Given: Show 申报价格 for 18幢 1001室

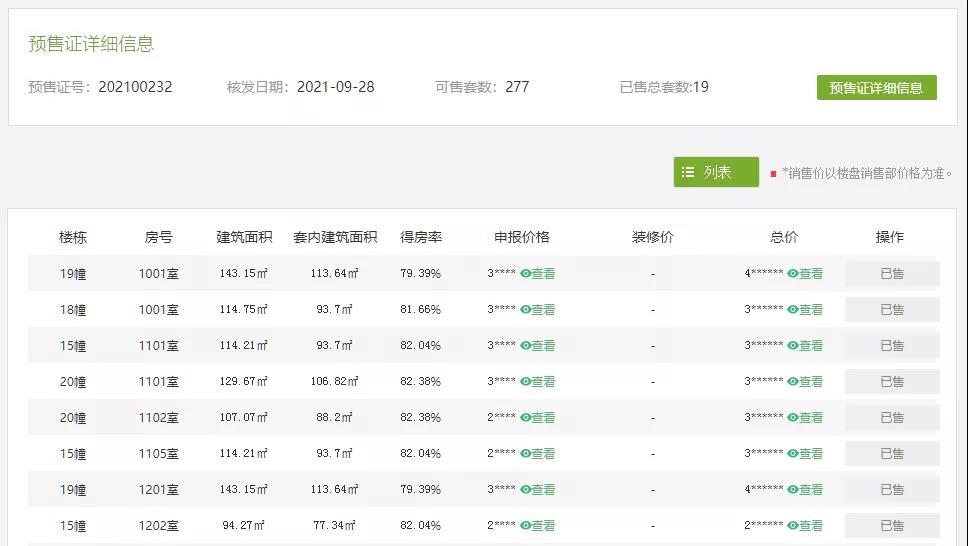Looking at the screenshot, I should click(537, 310).
